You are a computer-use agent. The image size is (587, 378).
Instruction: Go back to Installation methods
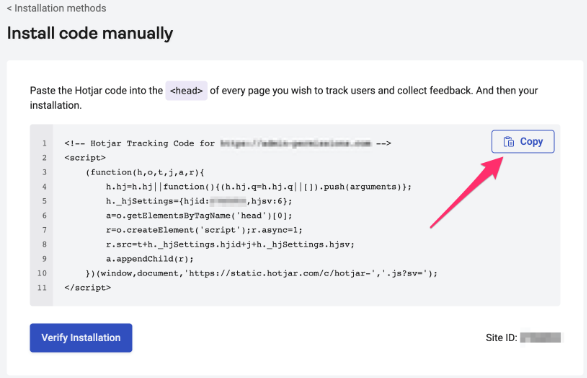click(57, 8)
